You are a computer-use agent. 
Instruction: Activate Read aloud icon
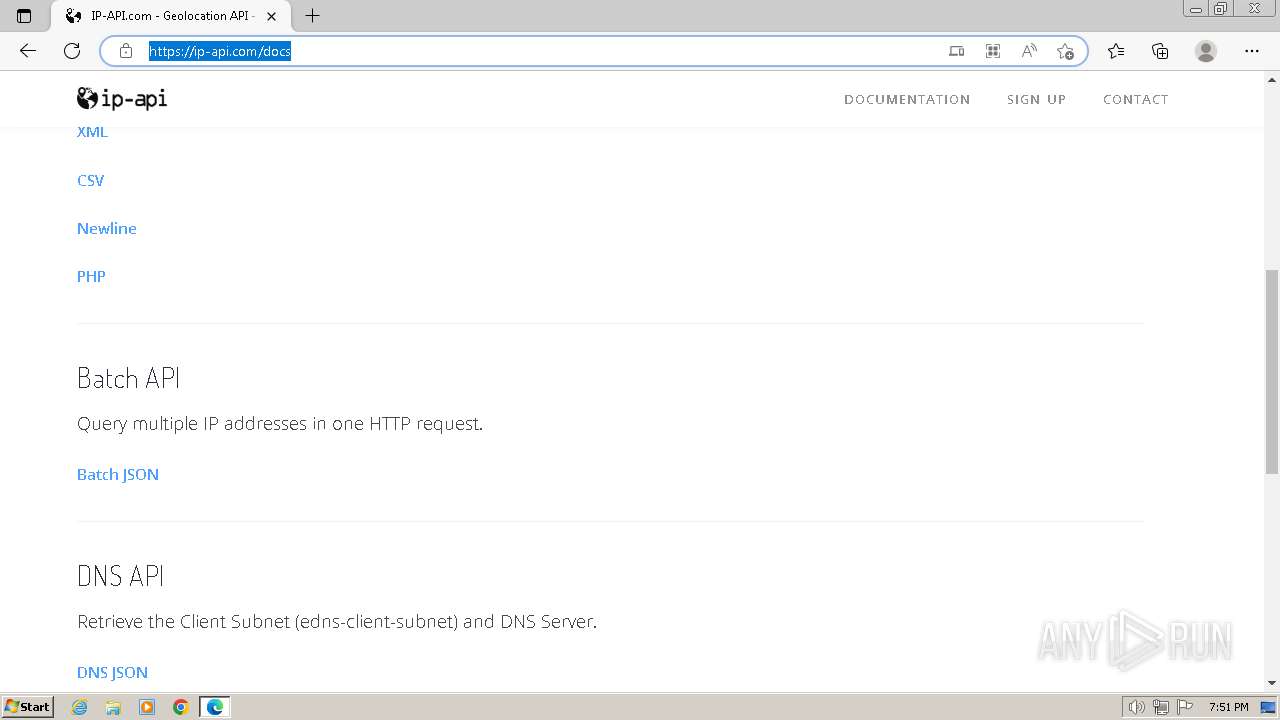click(x=1029, y=51)
